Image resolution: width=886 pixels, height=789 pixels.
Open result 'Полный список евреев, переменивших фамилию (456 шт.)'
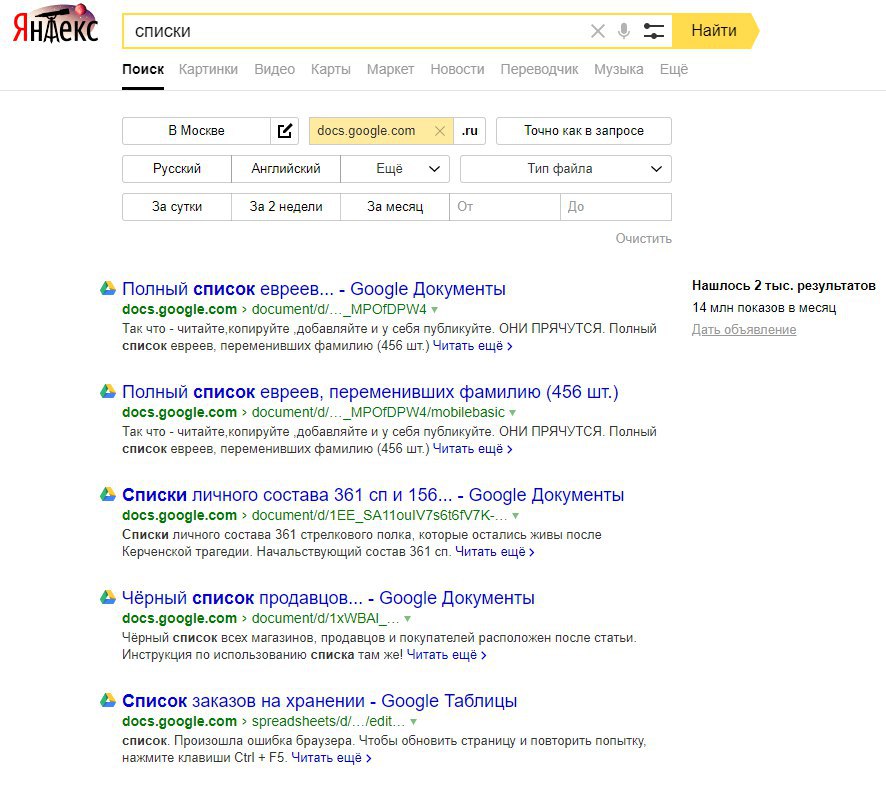(370, 392)
